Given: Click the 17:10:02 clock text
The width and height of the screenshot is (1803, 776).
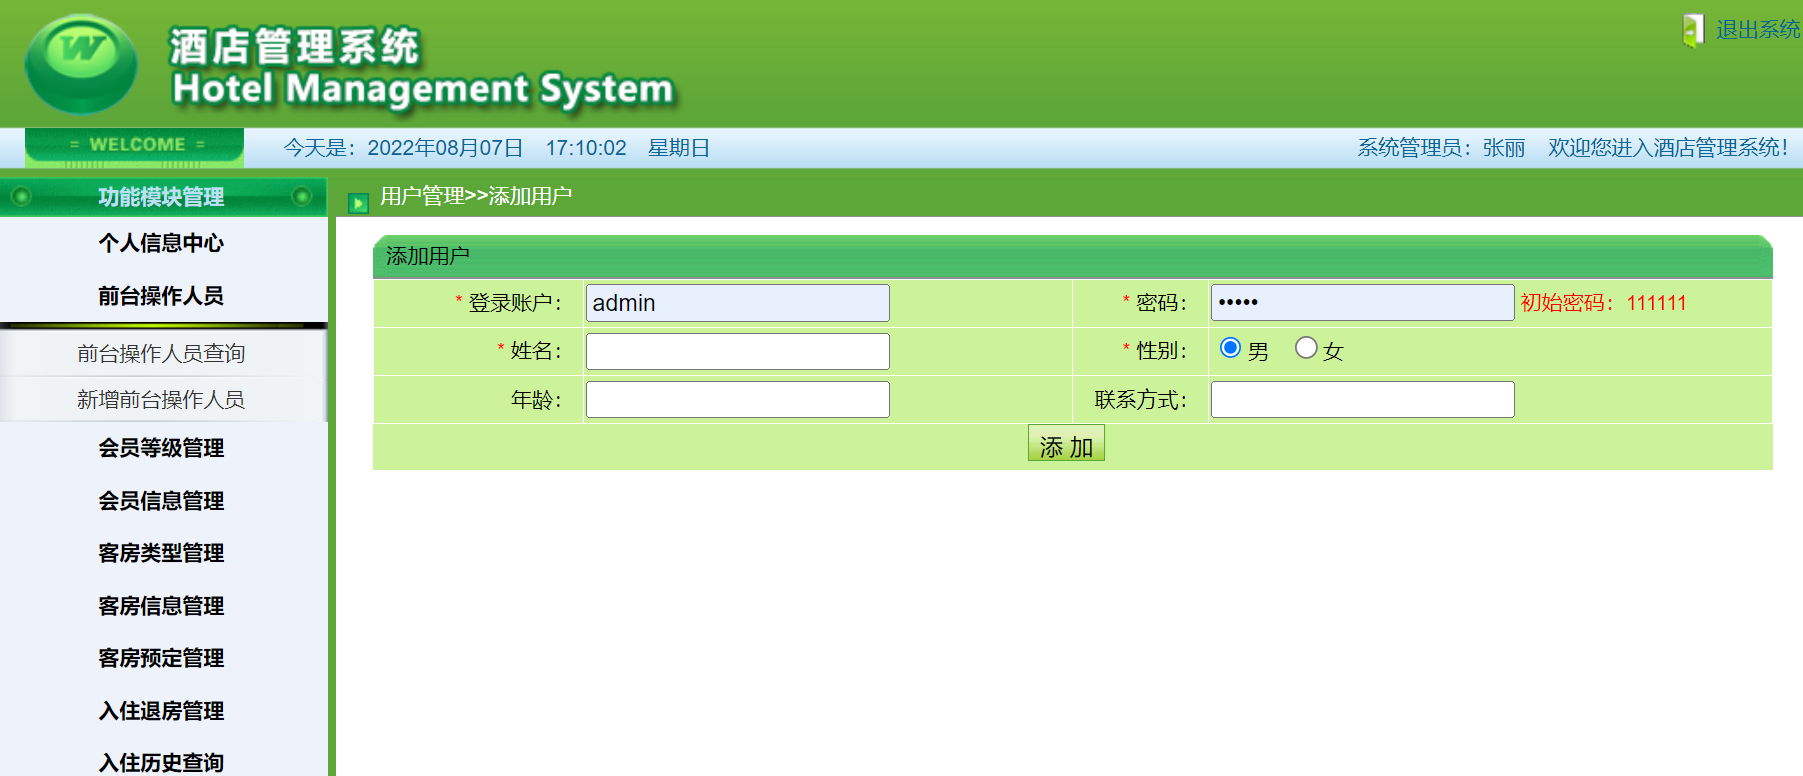Looking at the screenshot, I should point(586,148).
